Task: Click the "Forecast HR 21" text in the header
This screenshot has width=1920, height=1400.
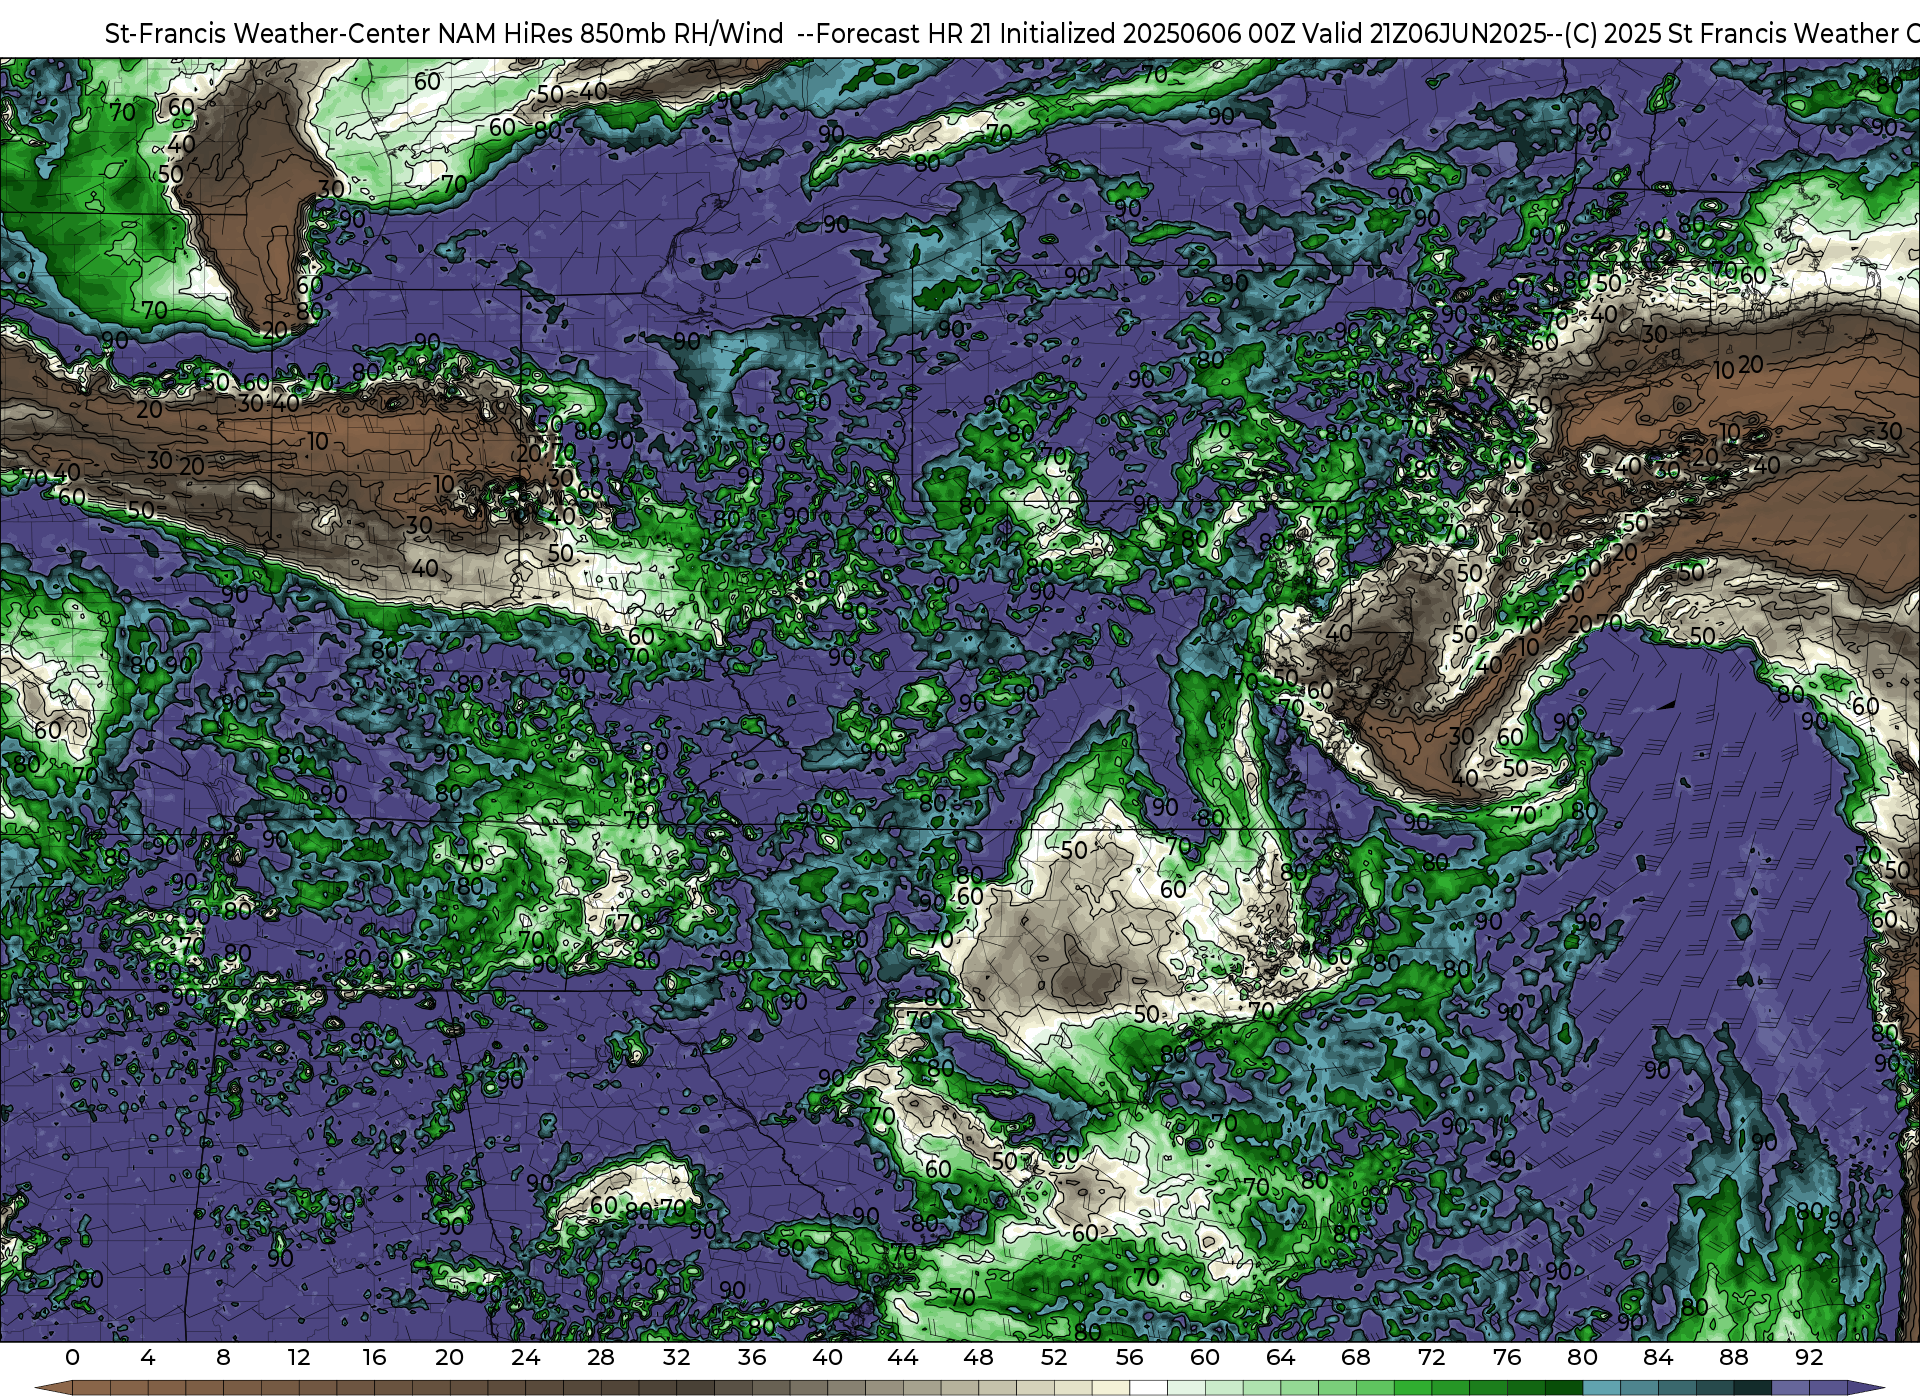Action: click(903, 33)
